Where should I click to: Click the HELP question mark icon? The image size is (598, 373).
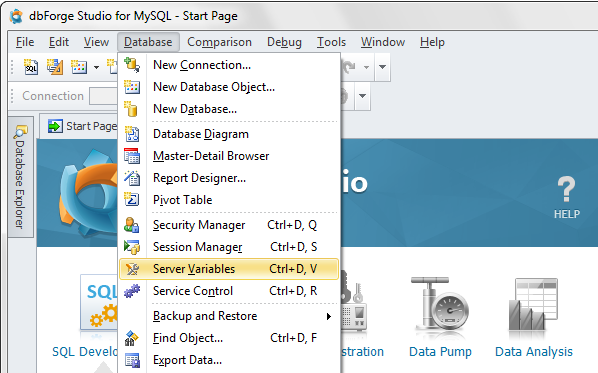pos(566,189)
